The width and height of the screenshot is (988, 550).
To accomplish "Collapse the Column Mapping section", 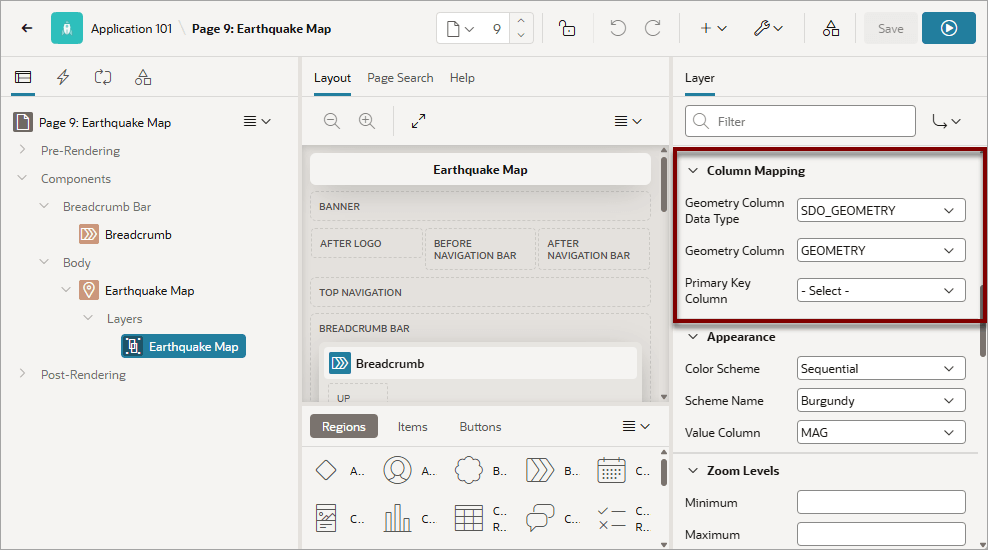I will click(x=693, y=170).
